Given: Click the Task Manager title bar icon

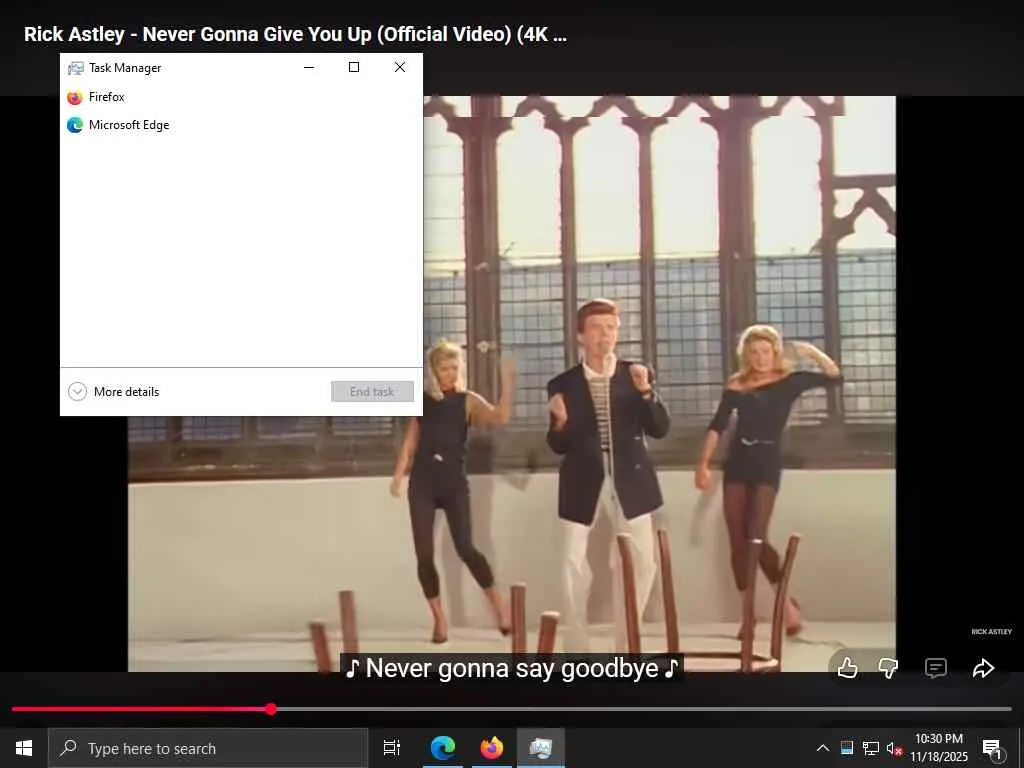Looking at the screenshot, I should point(76,68).
